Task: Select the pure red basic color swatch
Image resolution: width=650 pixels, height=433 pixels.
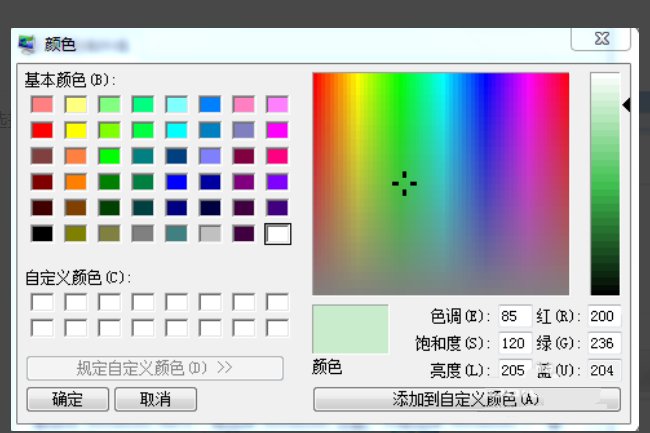Action: click(x=42, y=129)
